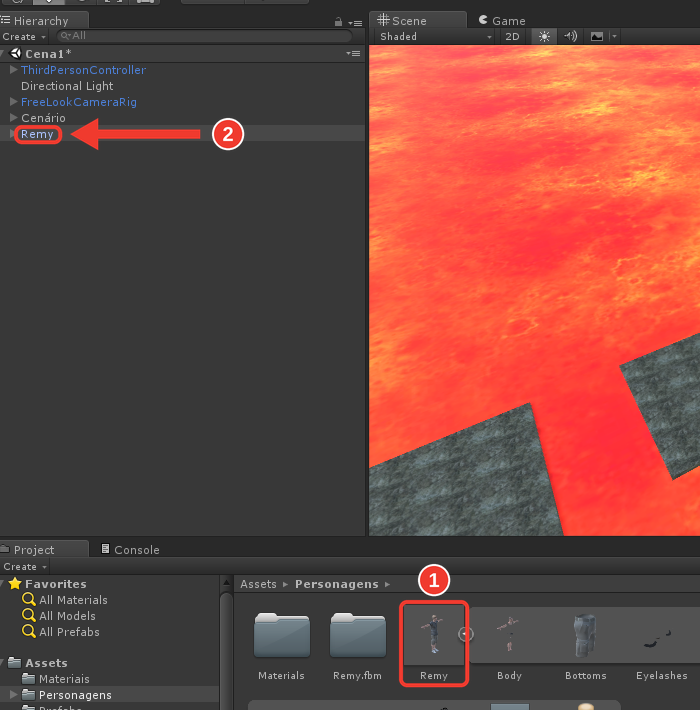Screen dimensions: 700x710
Task: Select Assets root folder in Project
Action: click(x=46, y=663)
